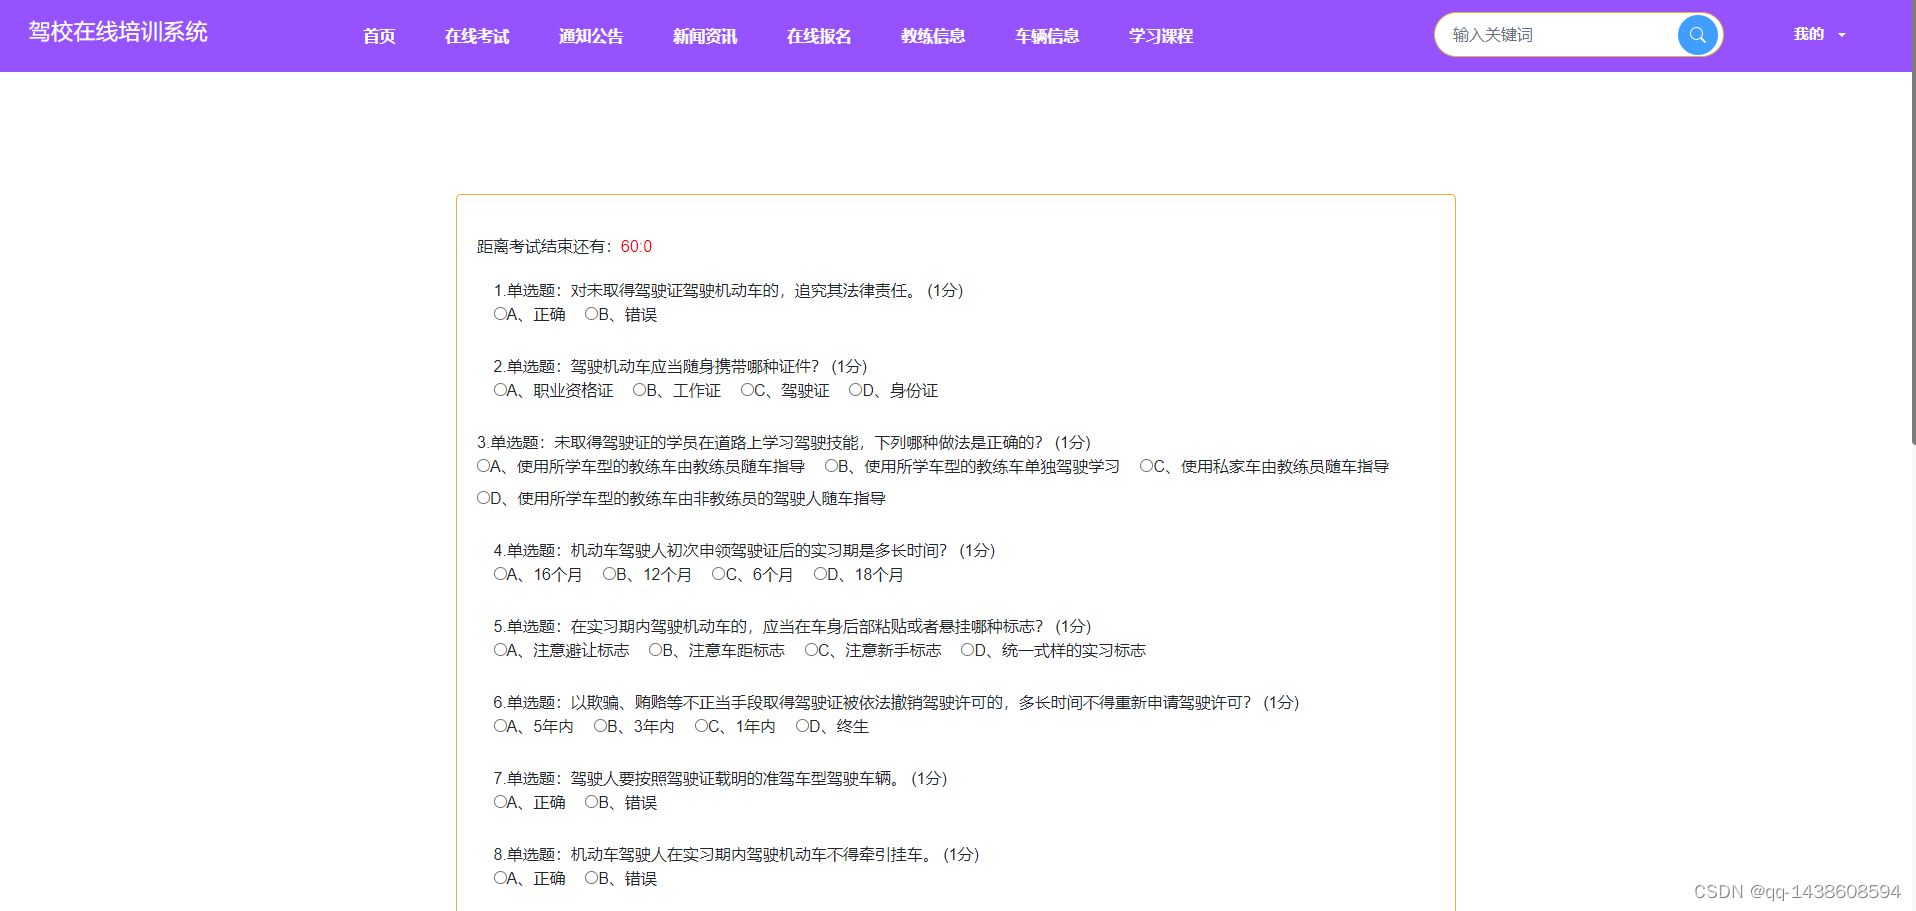1916x911 pixels.
Task: Choose A、职业资格证 for question 2
Action: click(x=500, y=390)
